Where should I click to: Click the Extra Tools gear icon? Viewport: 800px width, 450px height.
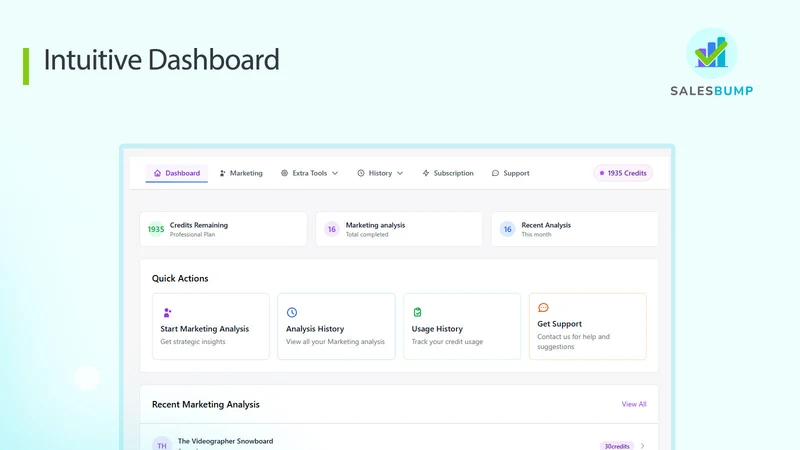(x=284, y=173)
